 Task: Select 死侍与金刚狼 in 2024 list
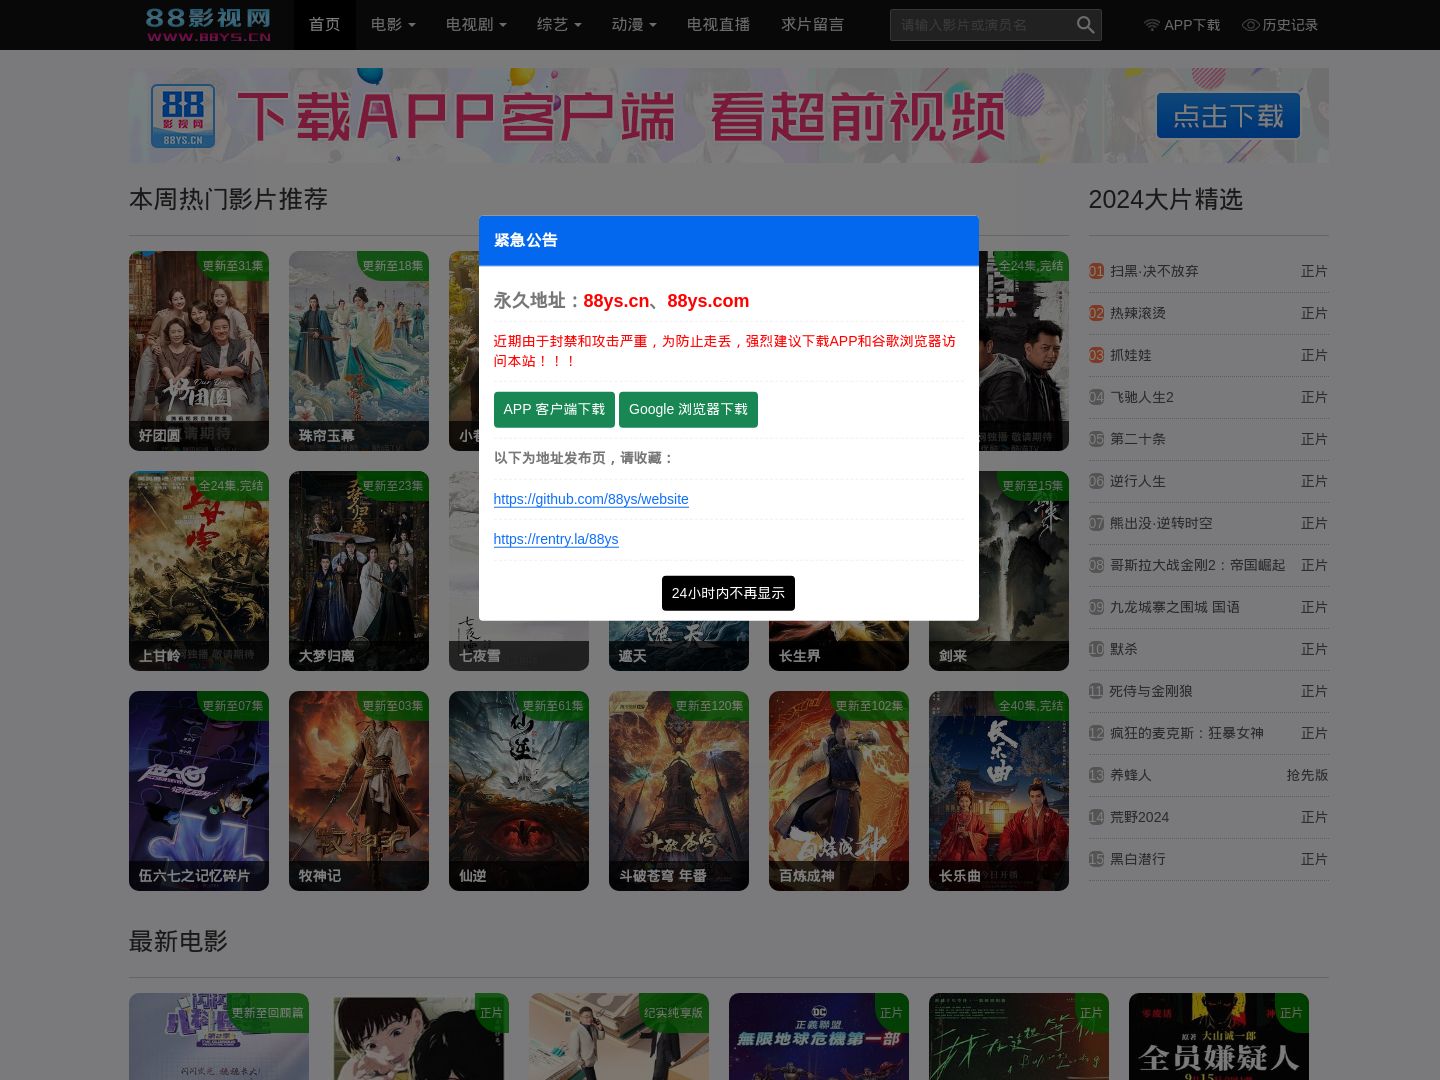click(x=1151, y=691)
